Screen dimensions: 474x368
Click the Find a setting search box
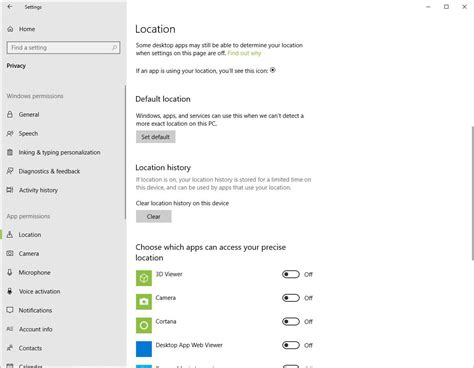(63, 48)
